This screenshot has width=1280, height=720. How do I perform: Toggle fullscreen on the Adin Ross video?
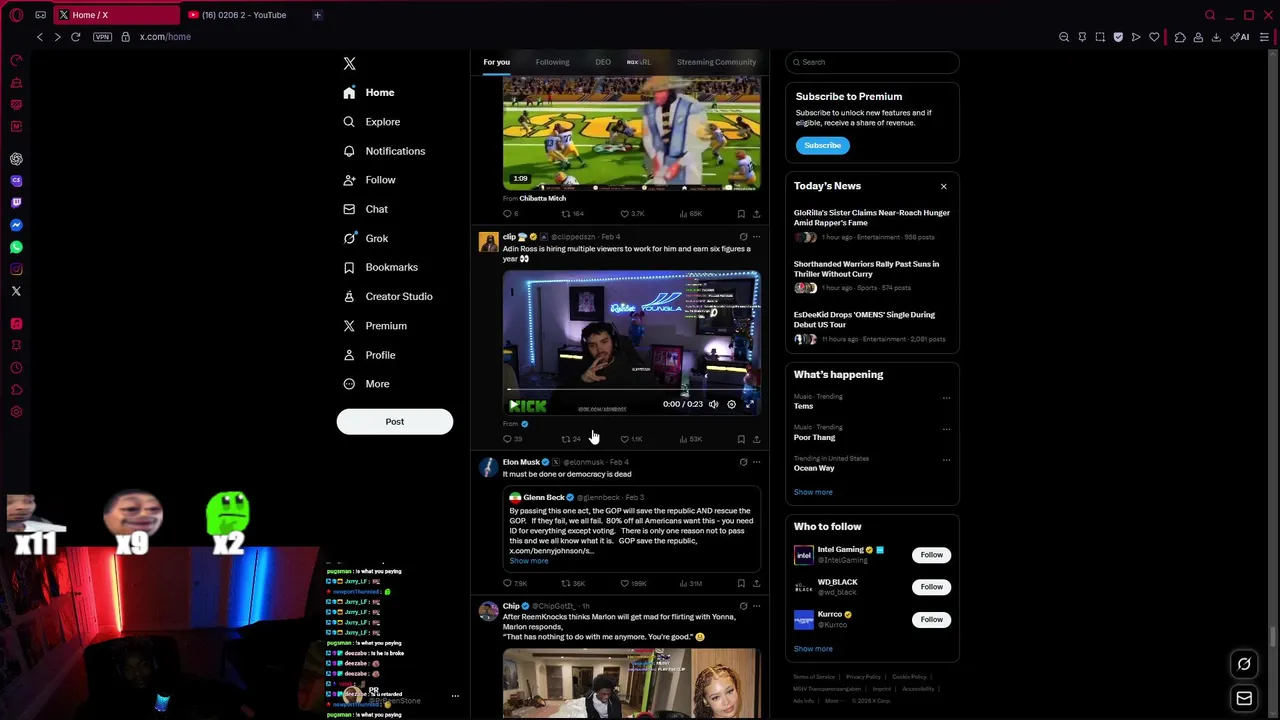(749, 404)
